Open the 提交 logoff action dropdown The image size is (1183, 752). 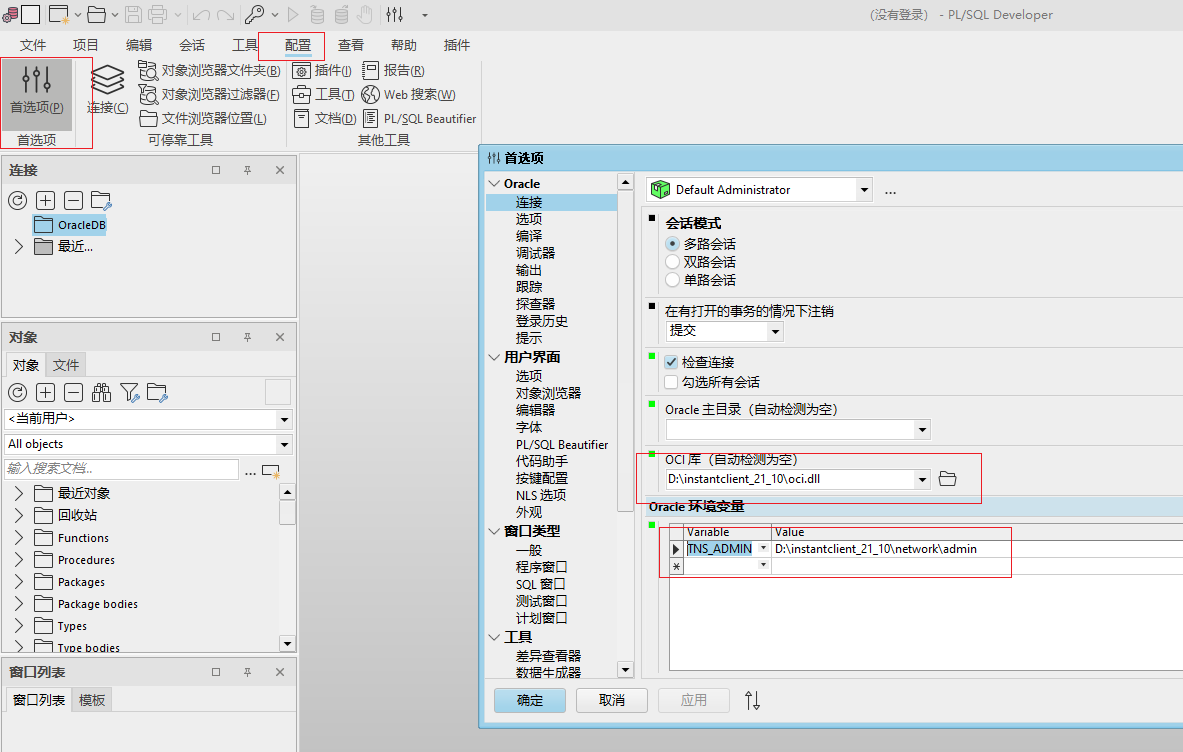click(775, 331)
